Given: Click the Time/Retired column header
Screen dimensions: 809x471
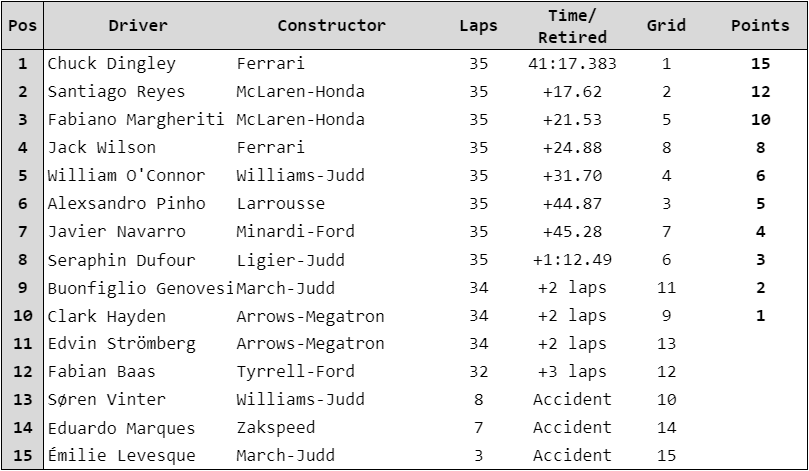Looking at the screenshot, I should click(572, 26).
